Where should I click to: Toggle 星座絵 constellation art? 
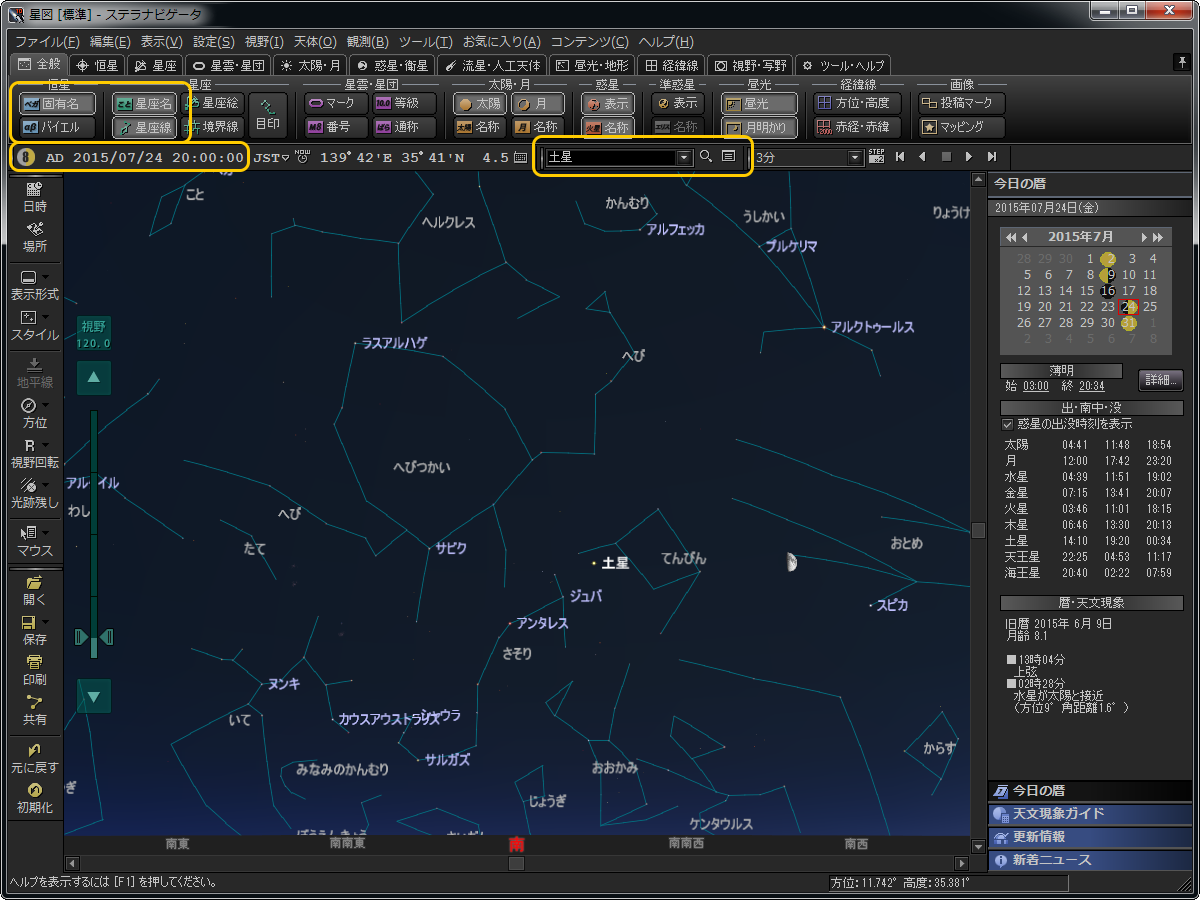213,103
